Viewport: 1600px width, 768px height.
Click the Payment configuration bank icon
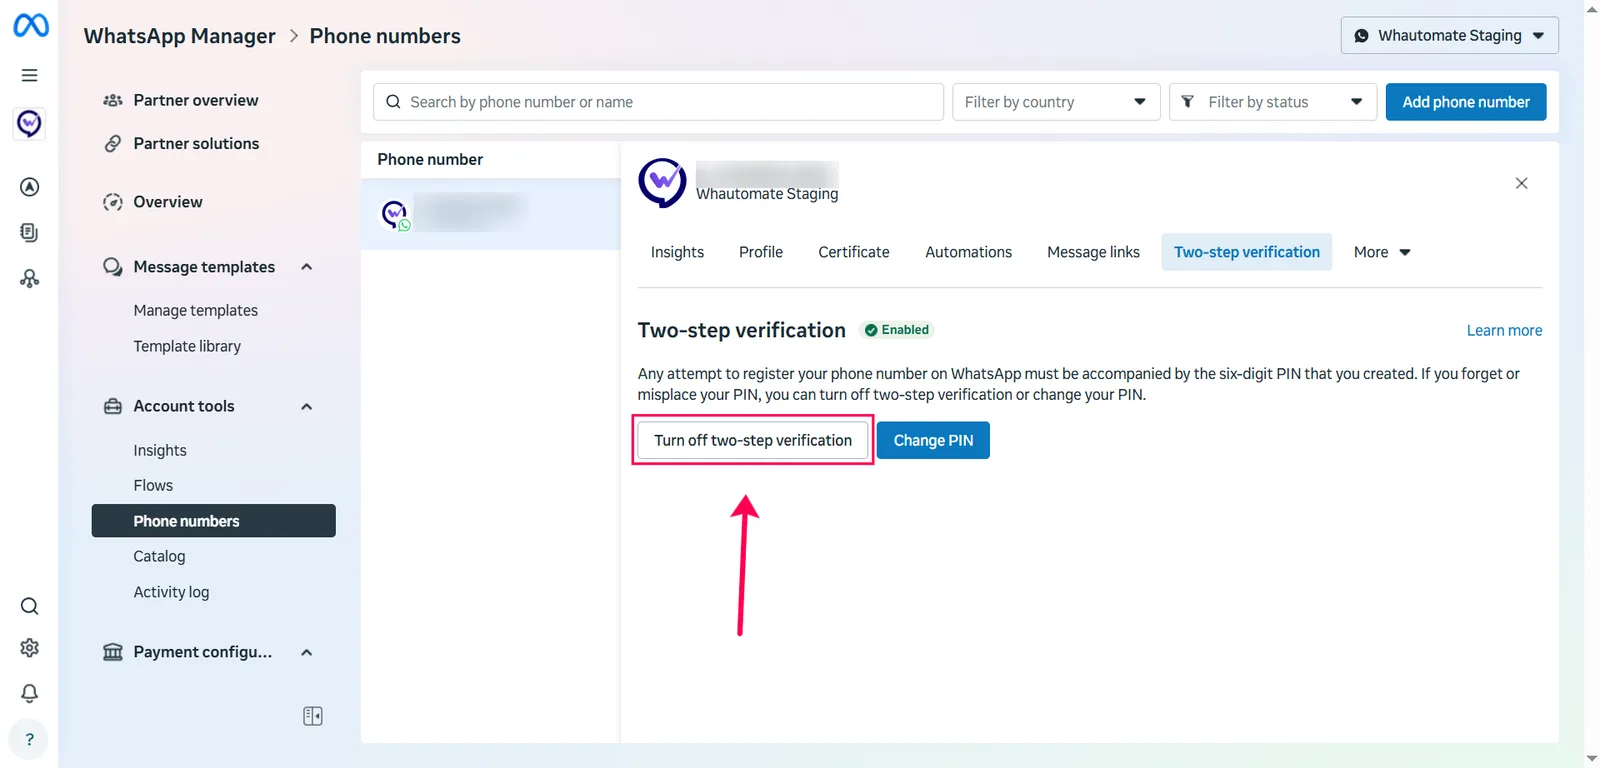(x=113, y=652)
